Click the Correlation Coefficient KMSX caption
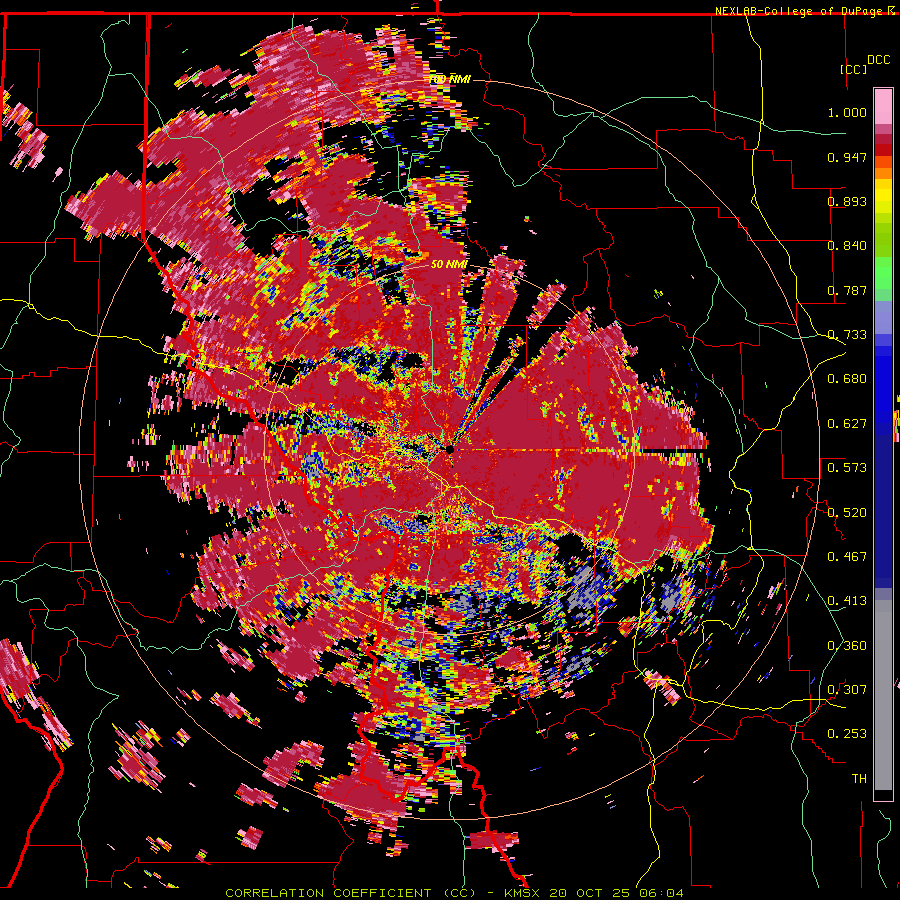 [x=454, y=893]
